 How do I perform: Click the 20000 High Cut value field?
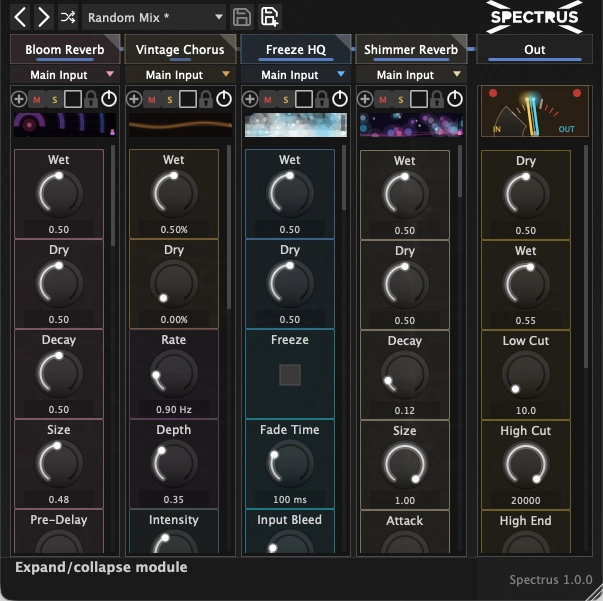(526, 501)
